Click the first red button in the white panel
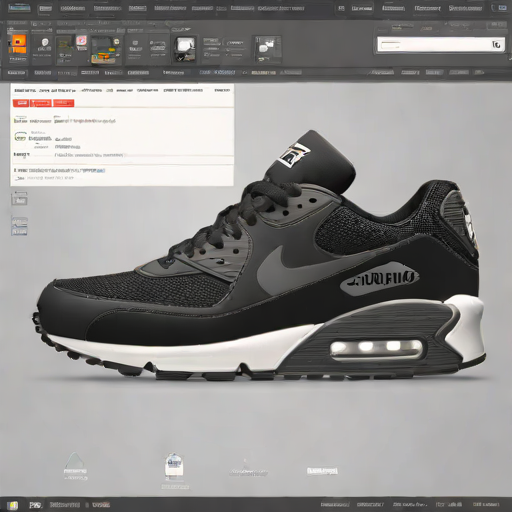This screenshot has height=512, width=512. coord(21,103)
